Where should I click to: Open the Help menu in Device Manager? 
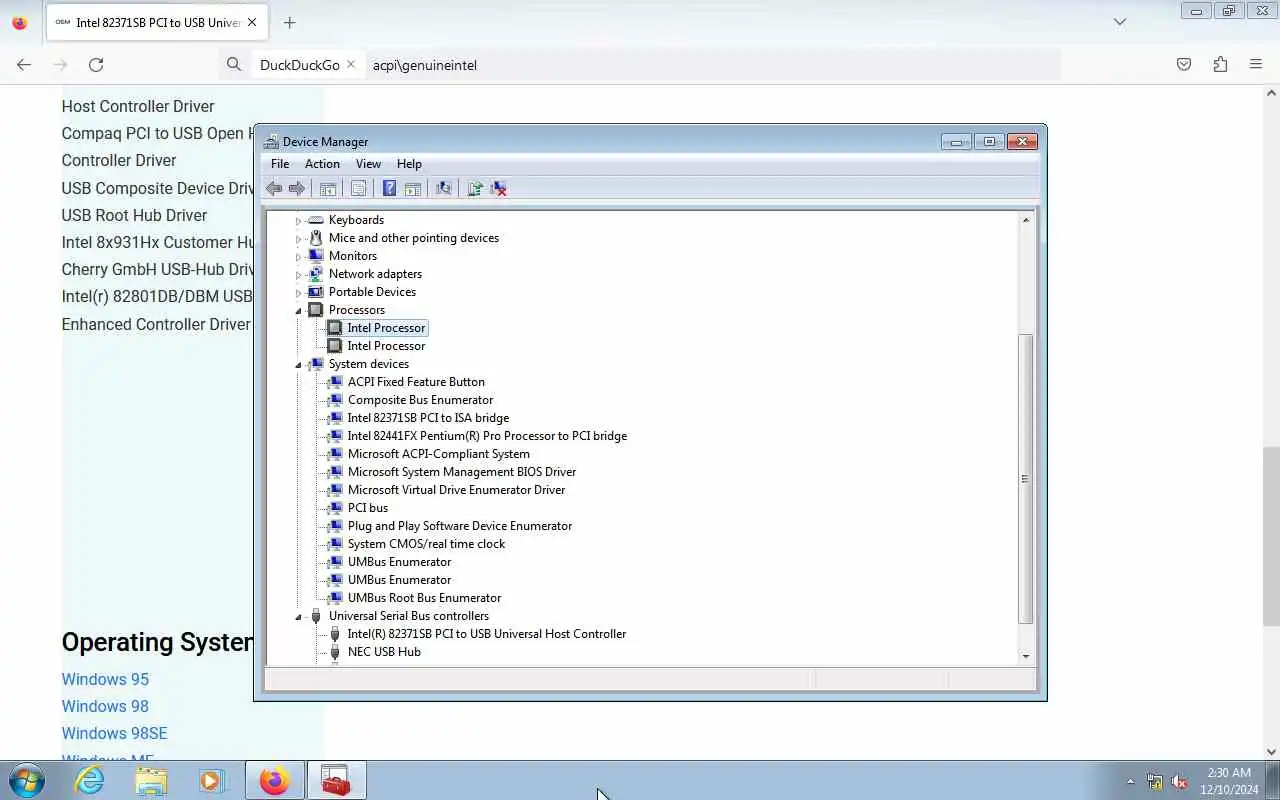click(x=409, y=164)
